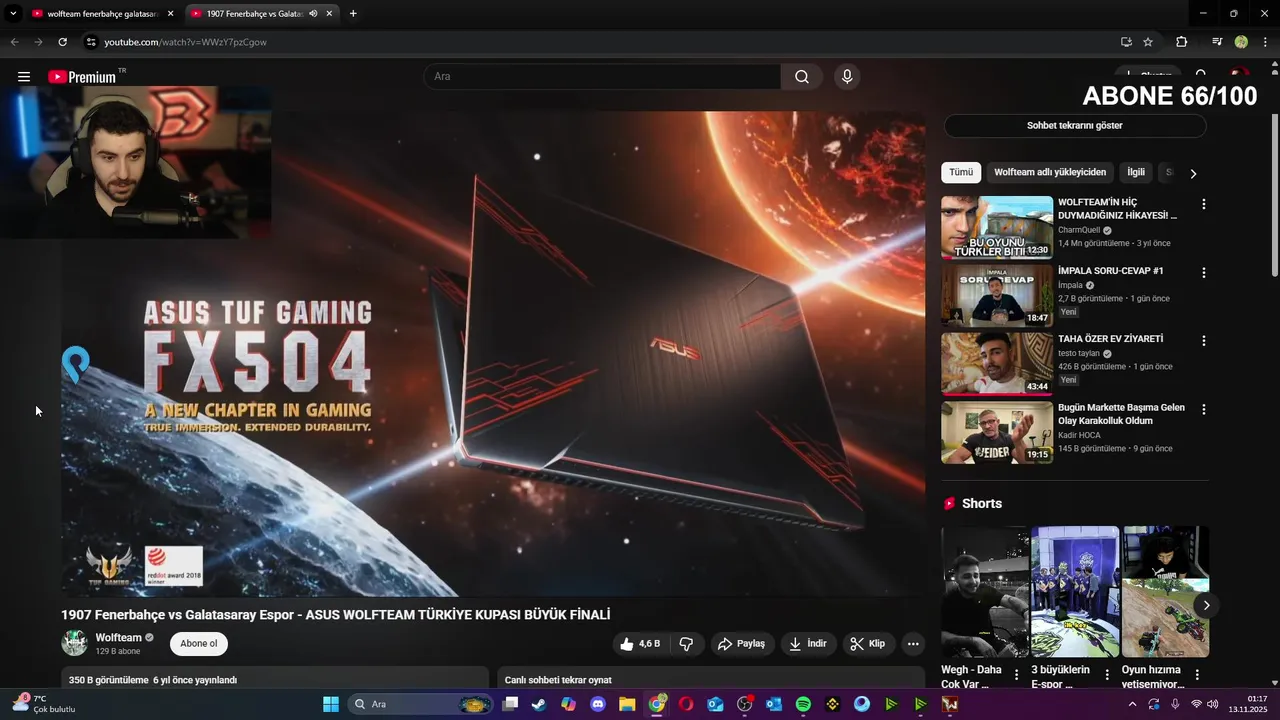
Task: Like the video showing 4,6 B
Action: pos(639,644)
